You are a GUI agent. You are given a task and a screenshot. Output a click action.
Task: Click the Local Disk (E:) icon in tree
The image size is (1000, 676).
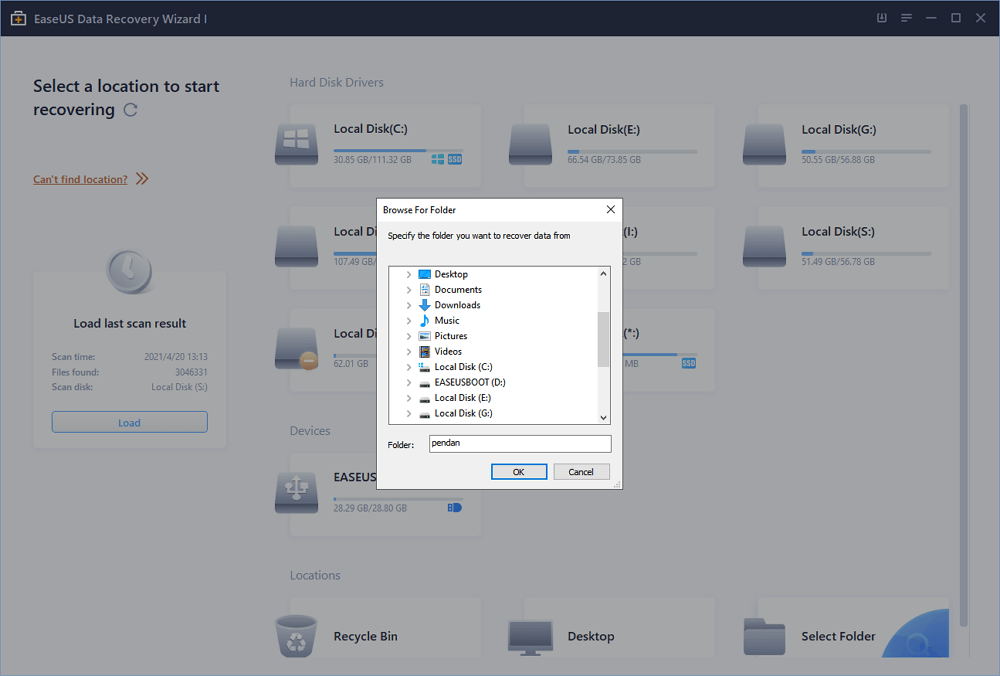425,398
